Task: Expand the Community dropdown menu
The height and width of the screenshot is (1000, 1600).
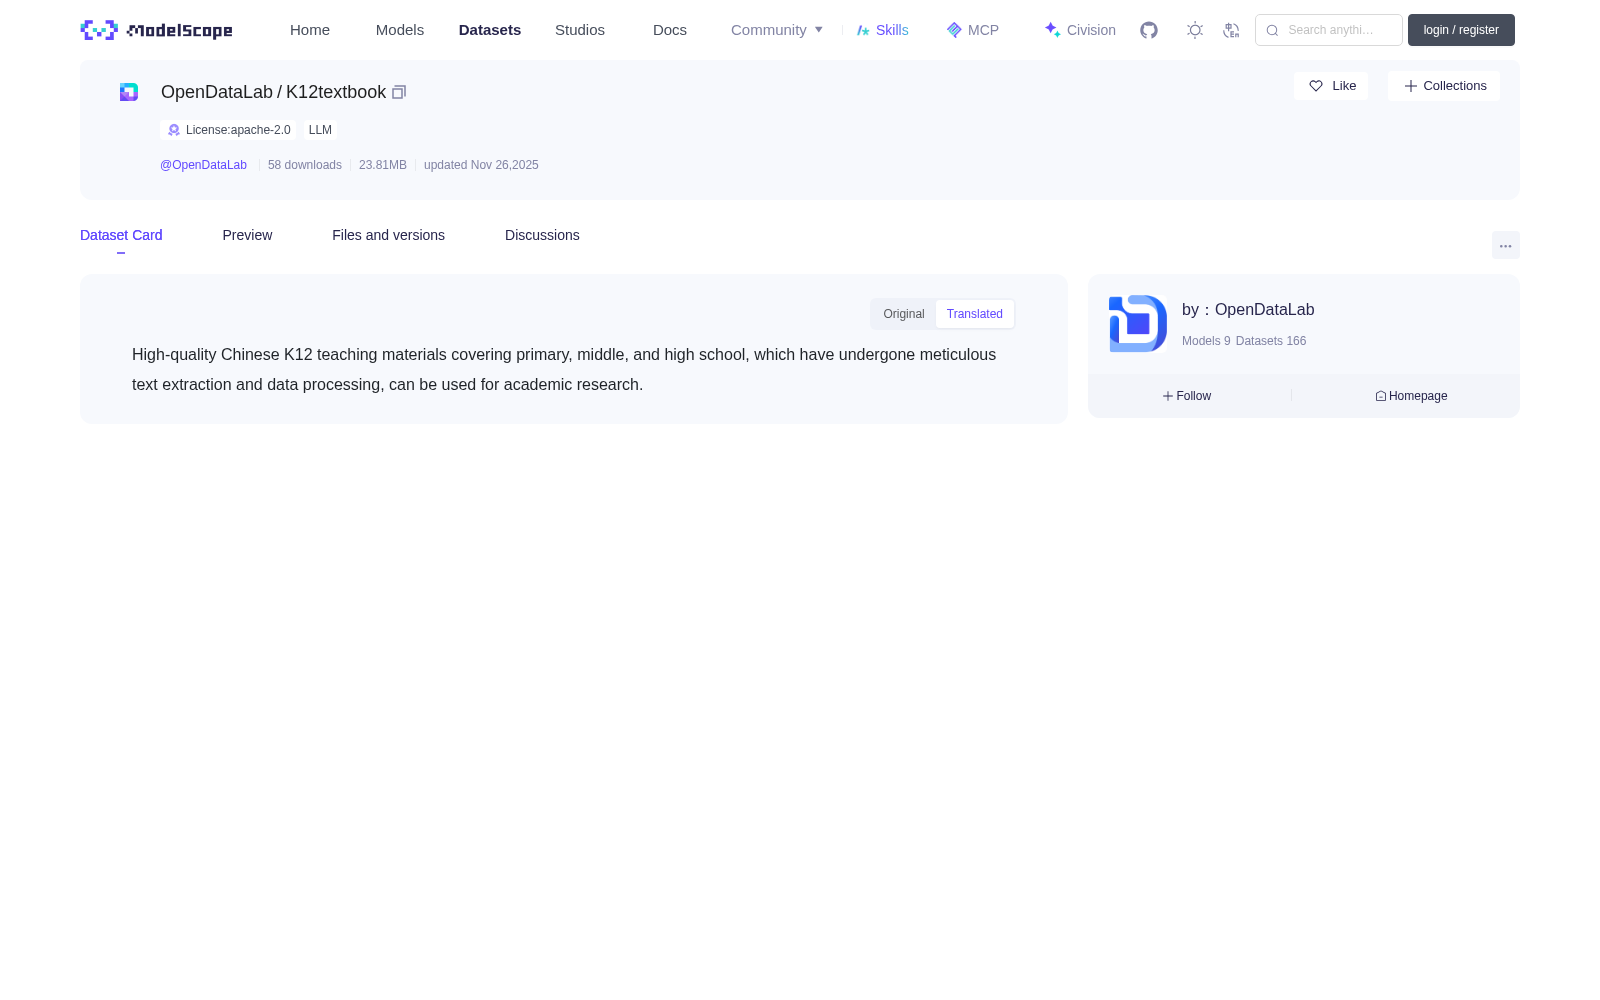Action: (x=777, y=30)
